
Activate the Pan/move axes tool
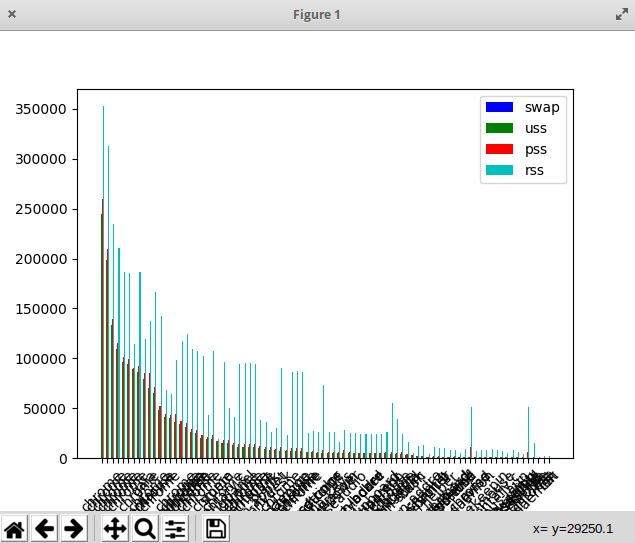tap(115, 528)
